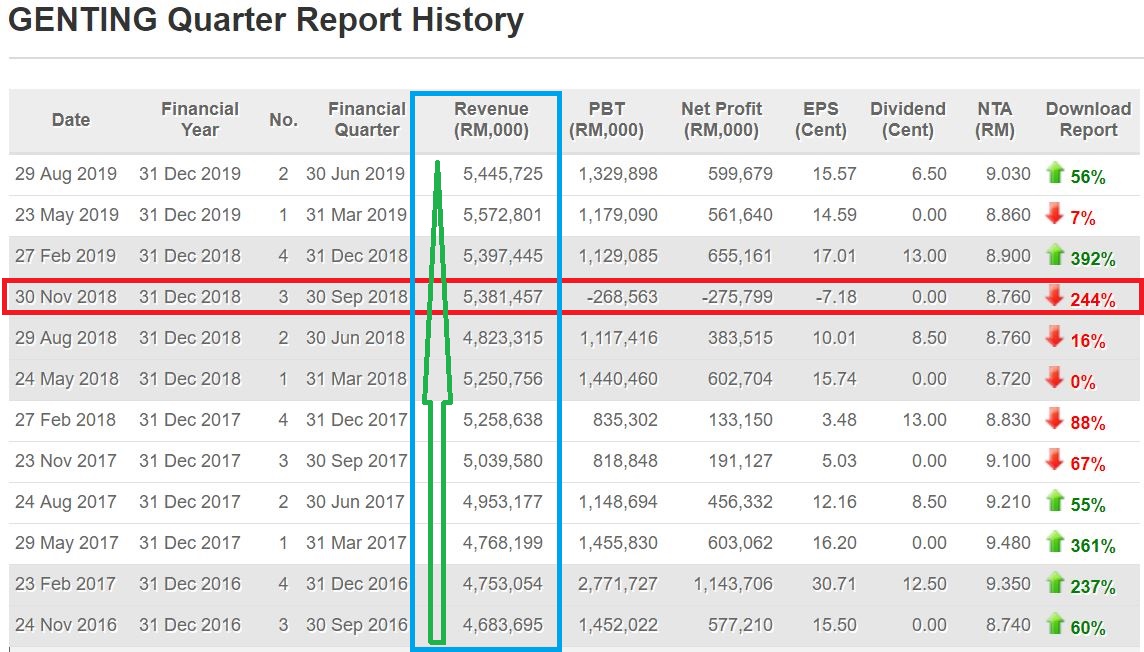1144x652 pixels.
Task: Click the Dividend (Cent) column header
Action: [x=908, y=120]
